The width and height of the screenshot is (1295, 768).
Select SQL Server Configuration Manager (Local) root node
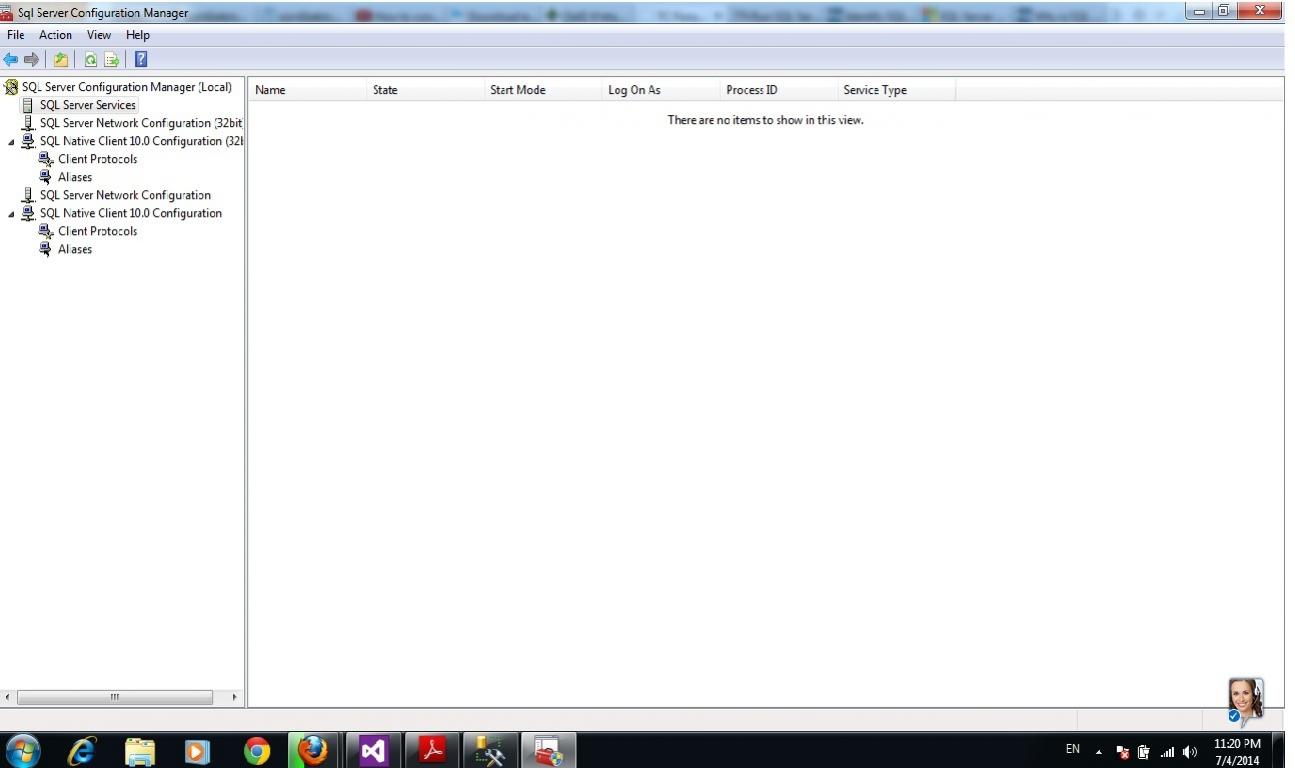[127, 87]
